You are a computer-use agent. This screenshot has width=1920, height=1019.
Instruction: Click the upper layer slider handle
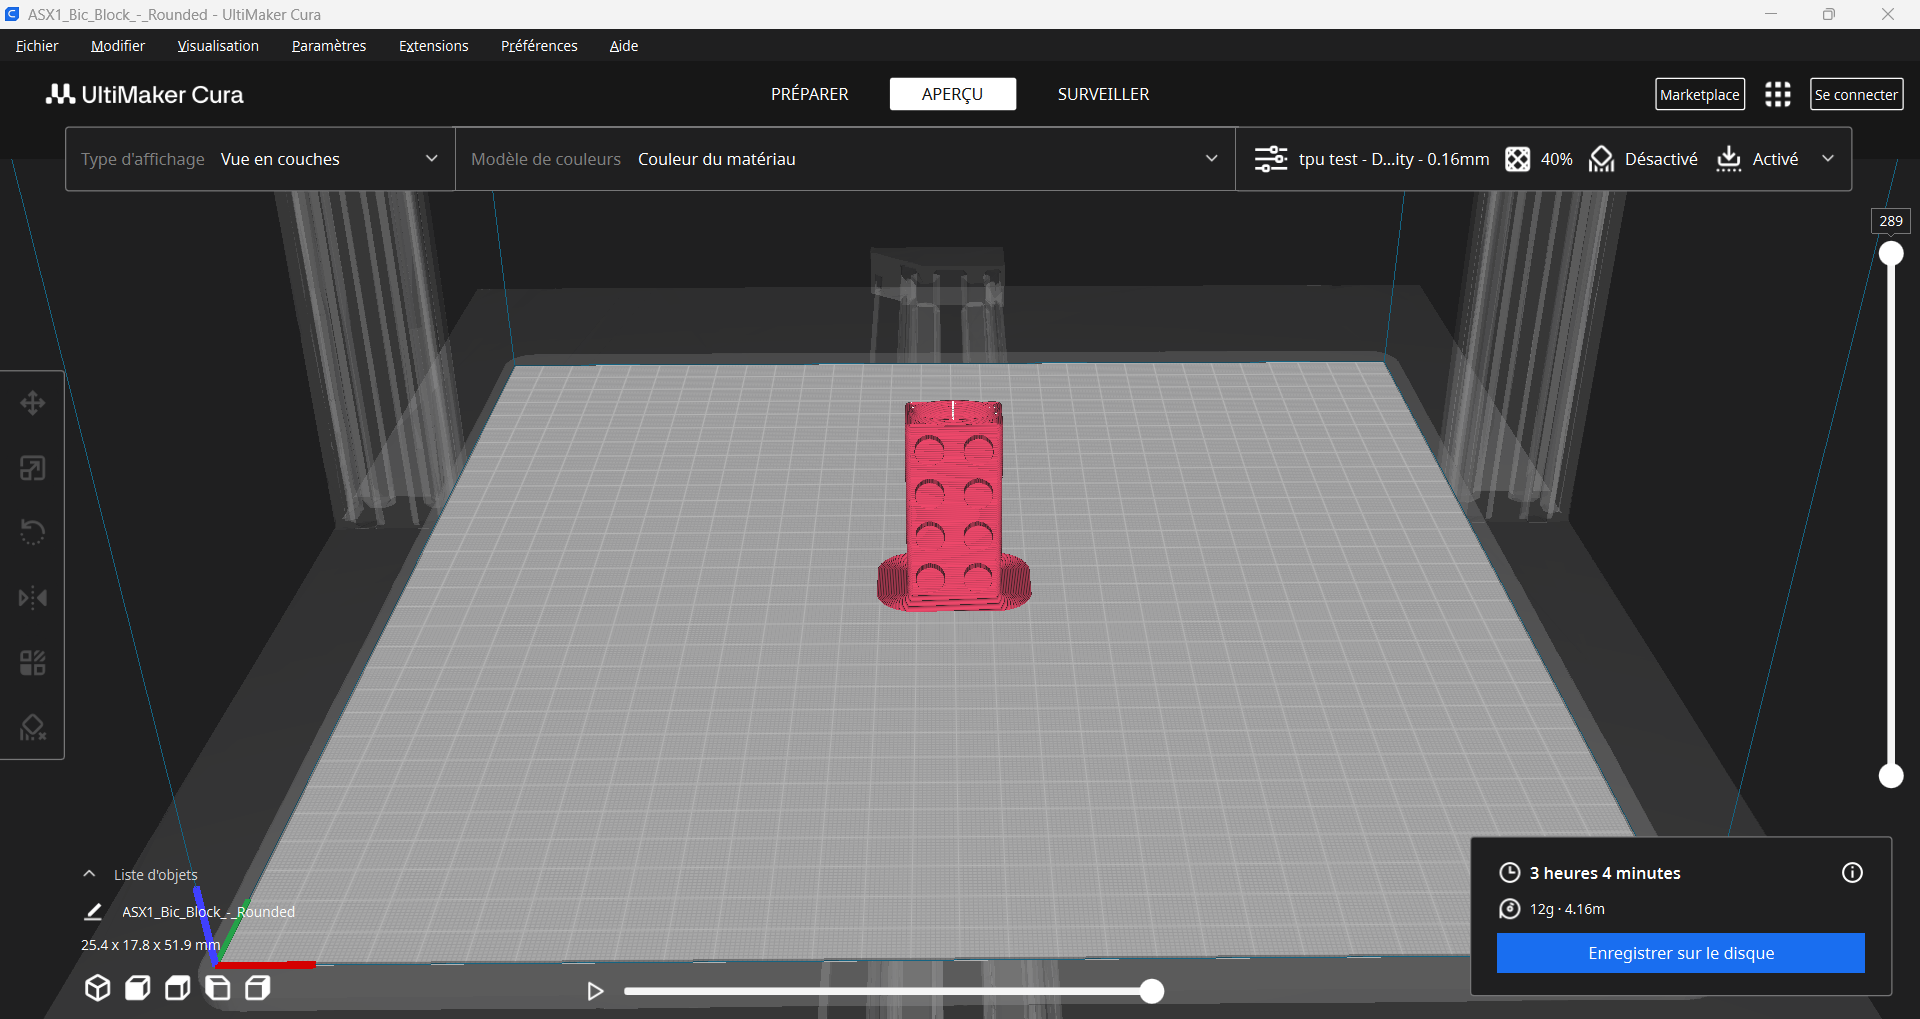pyautogui.click(x=1891, y=254)
